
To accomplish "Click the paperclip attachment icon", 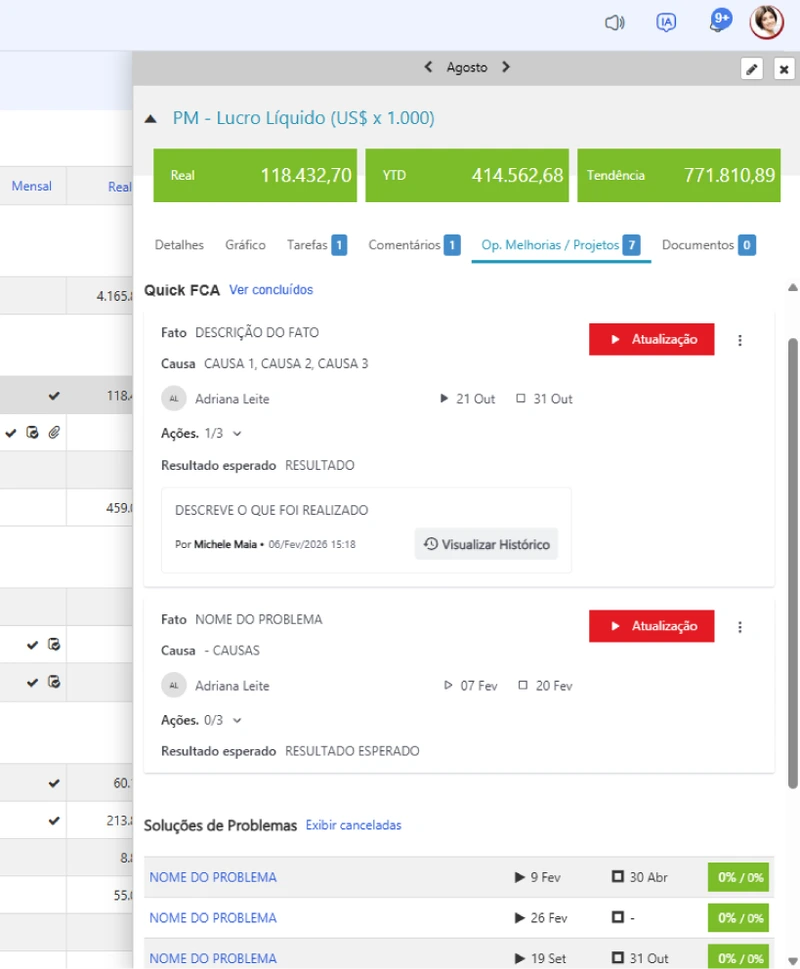I will (x=54, y=433).
